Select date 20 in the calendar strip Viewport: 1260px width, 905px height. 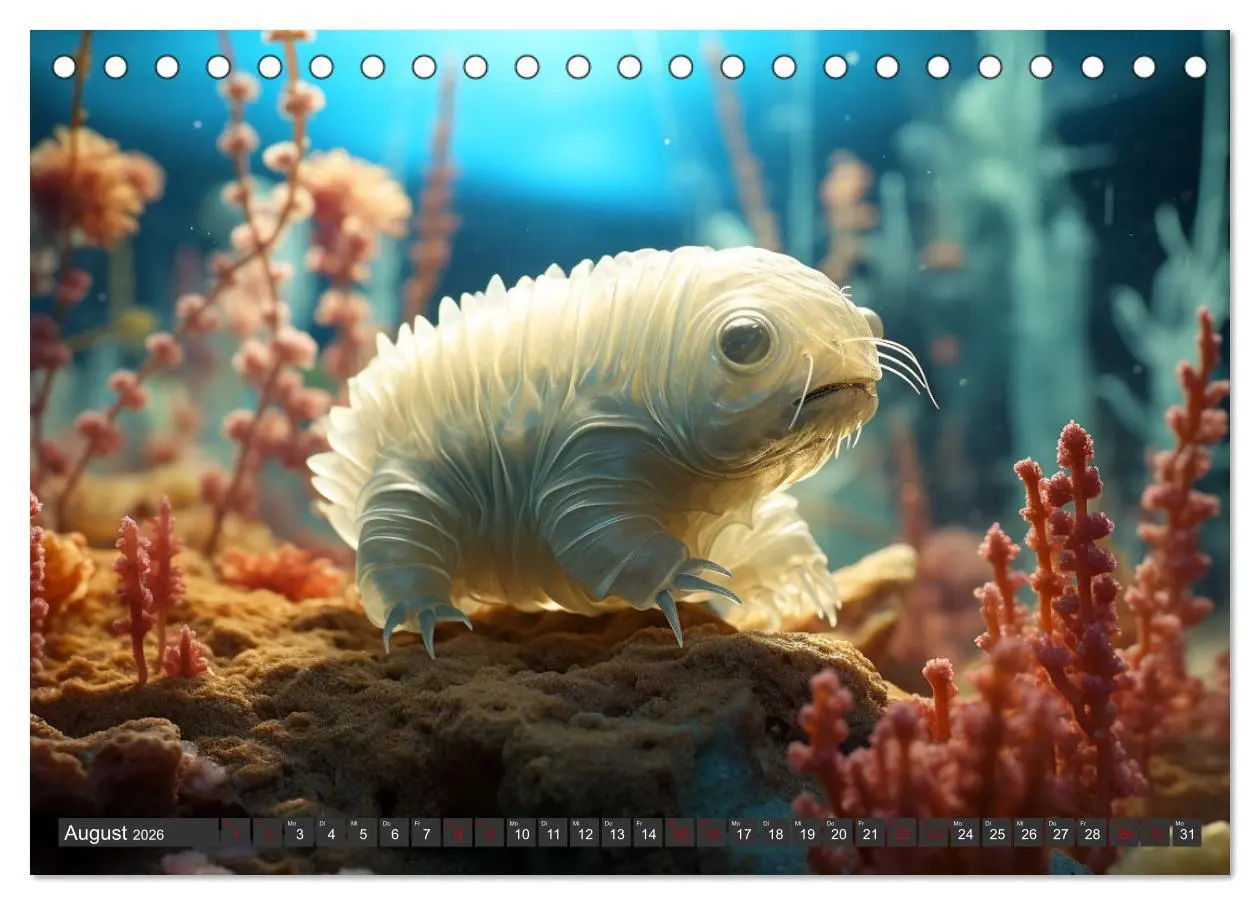838,833
